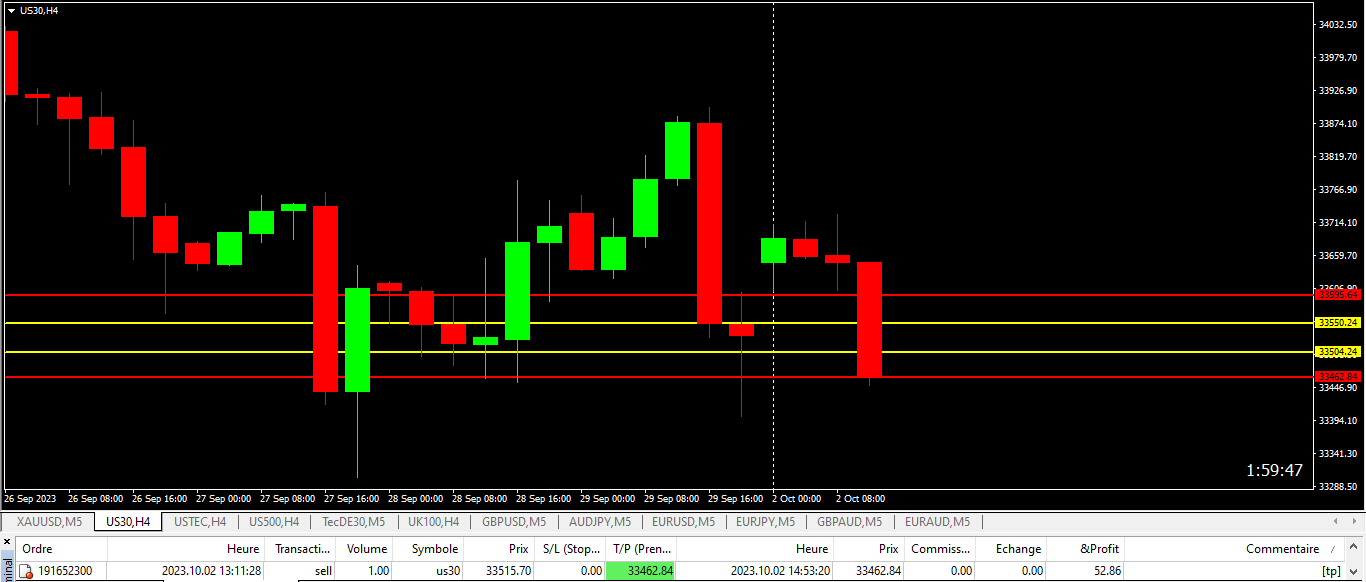
Task: Select the US500,H4 chart tab
Action: pyautogui.click(x=274, y=522)
